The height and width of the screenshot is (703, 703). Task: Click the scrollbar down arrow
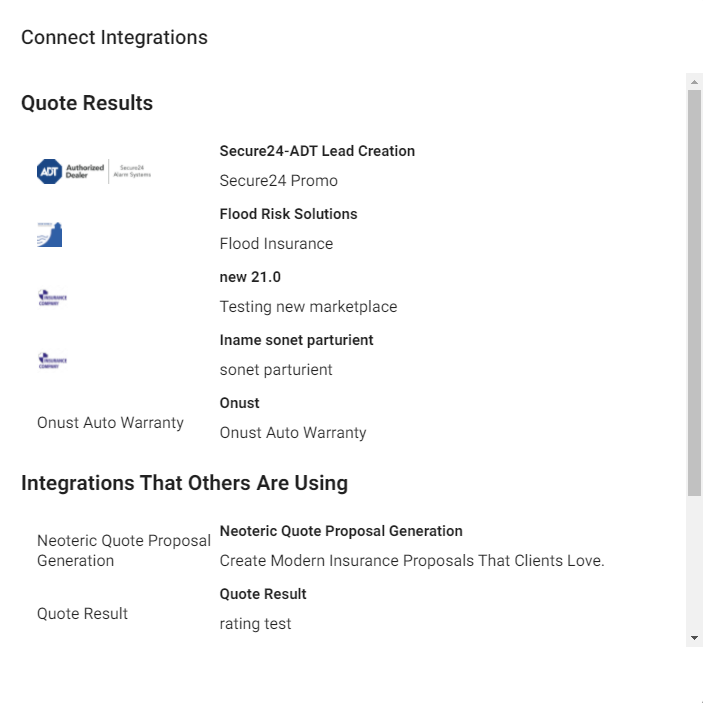click(x=694, y=638)
